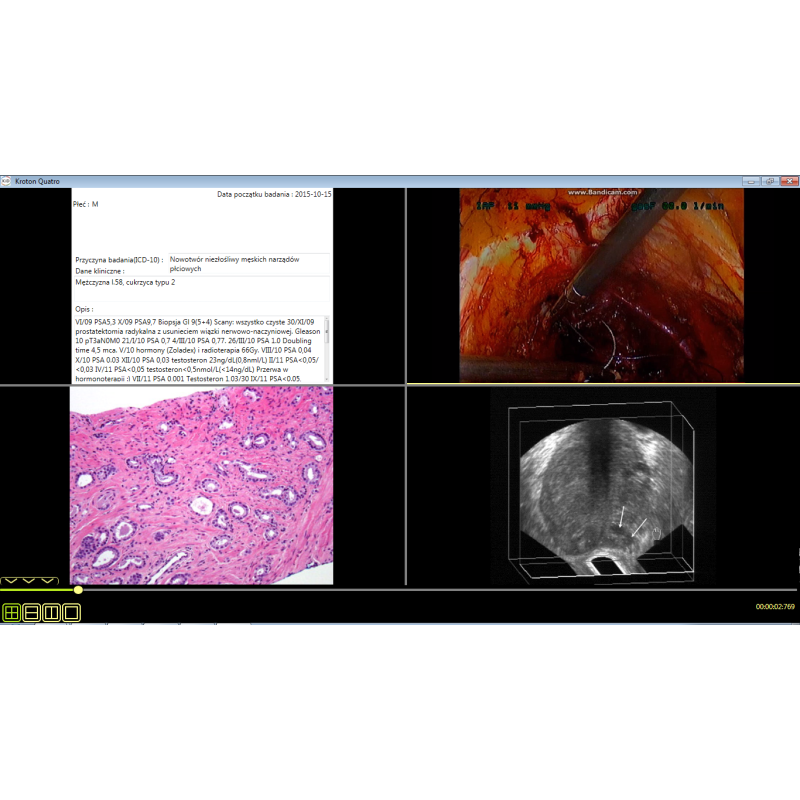Click the 'Kroton Quatro' window title
800x800 pixels.
[37, 181]
